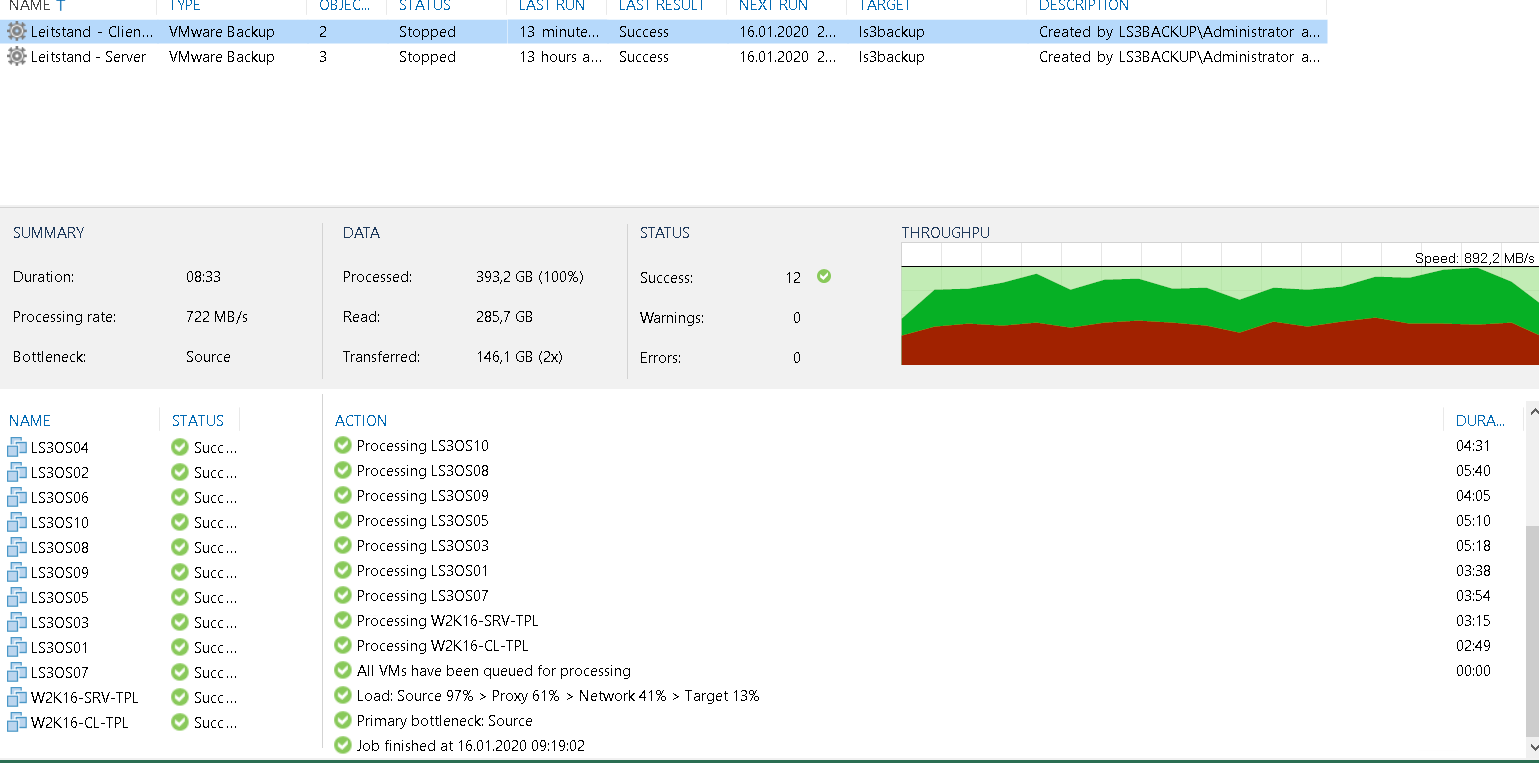Click gear icon of Leitstand - Client job
The height and width of the screenshot is (763, 1539).
tap(17, 32)
